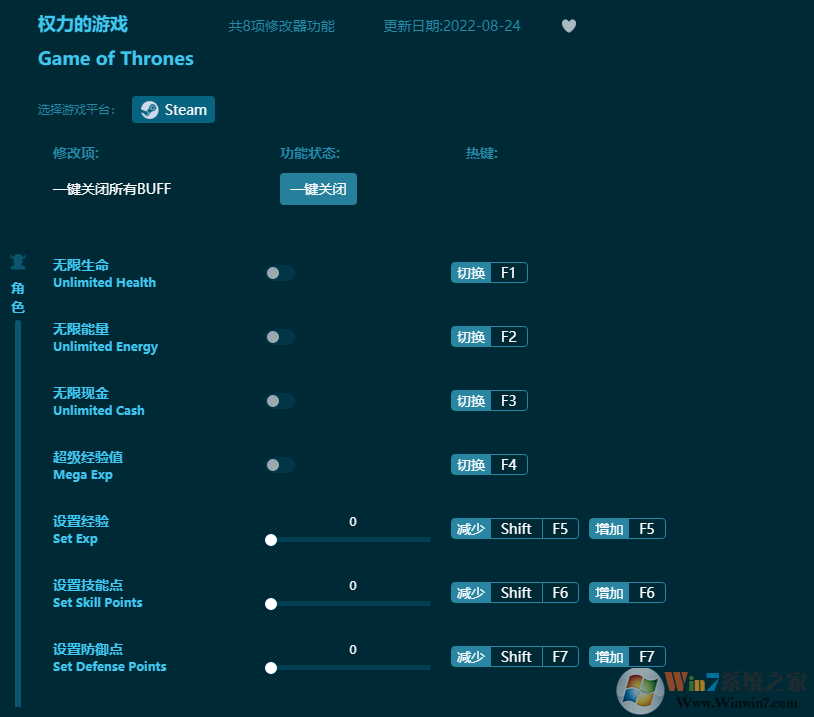Screen dimensions: 814x717
Task: Toggle Unlimited Health on
Action: (279, 272)
